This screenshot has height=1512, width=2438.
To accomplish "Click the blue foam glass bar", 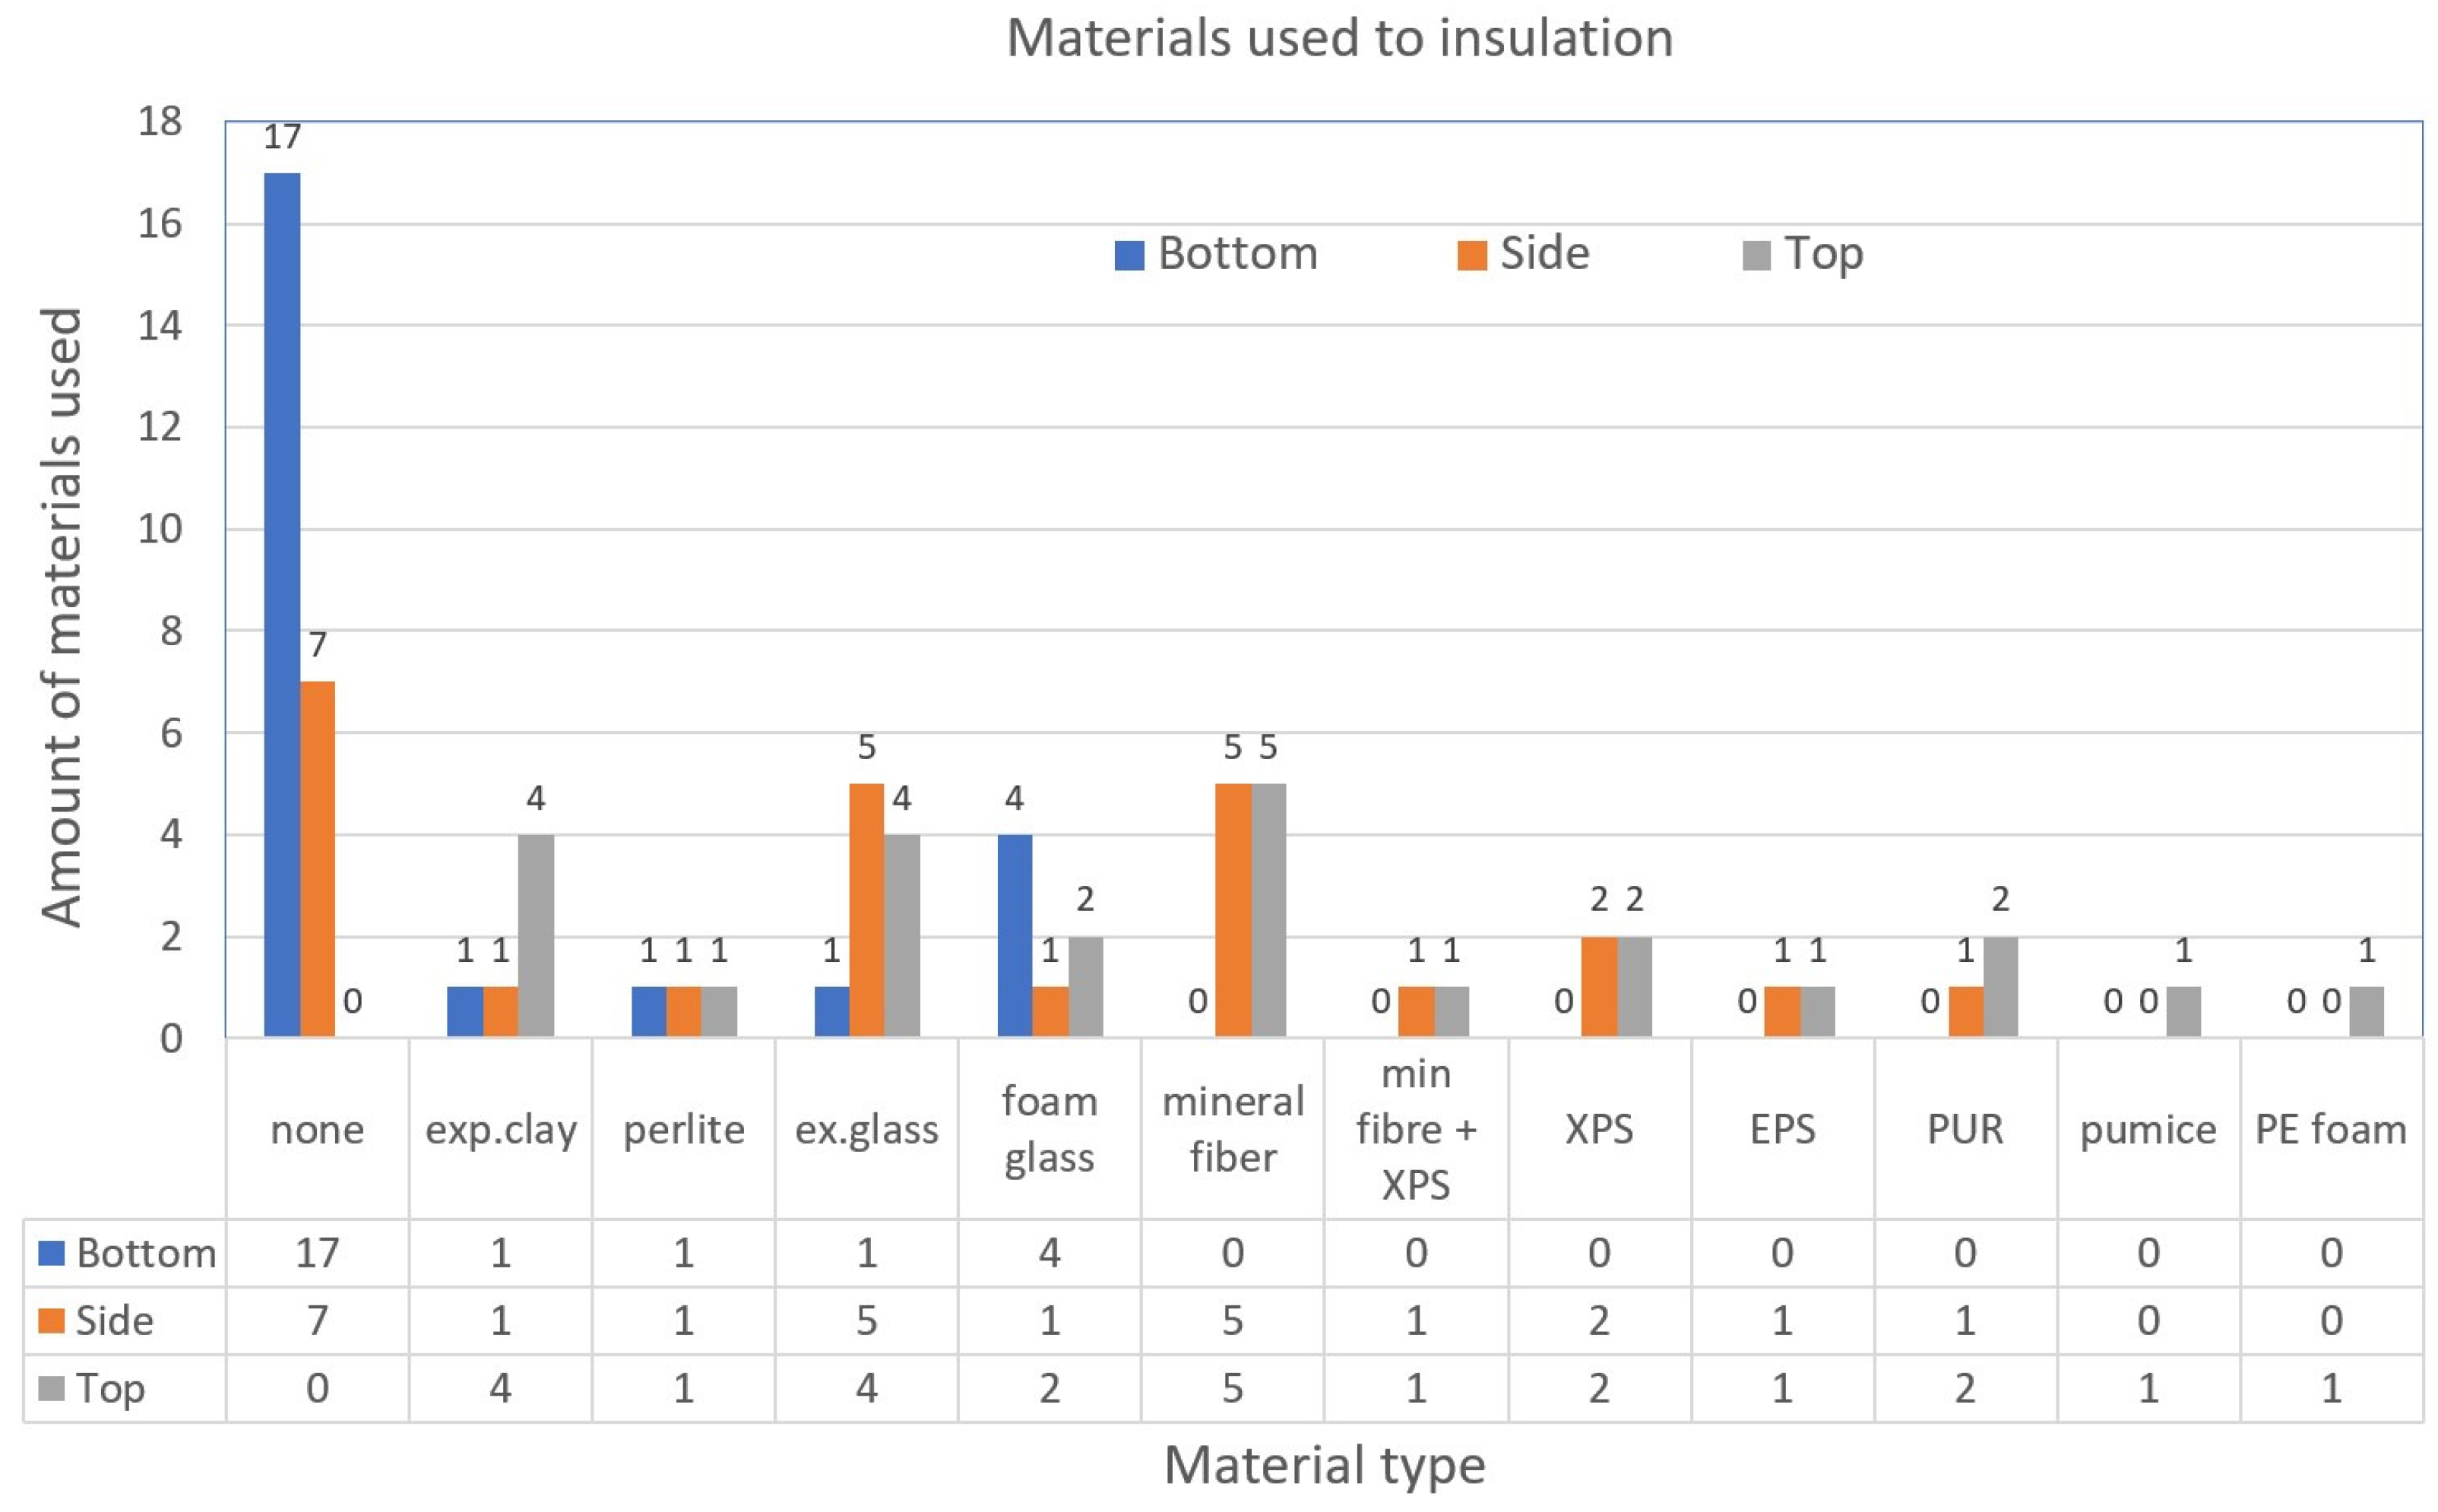I will coord(1014,935).
